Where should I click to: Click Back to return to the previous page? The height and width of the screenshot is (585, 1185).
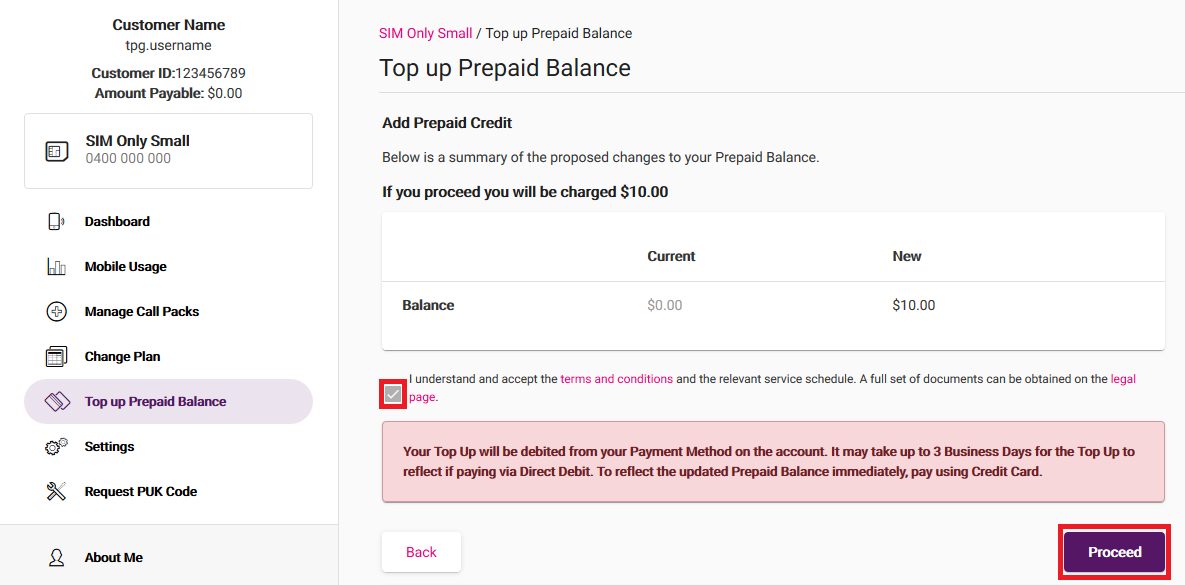(421, 551)
